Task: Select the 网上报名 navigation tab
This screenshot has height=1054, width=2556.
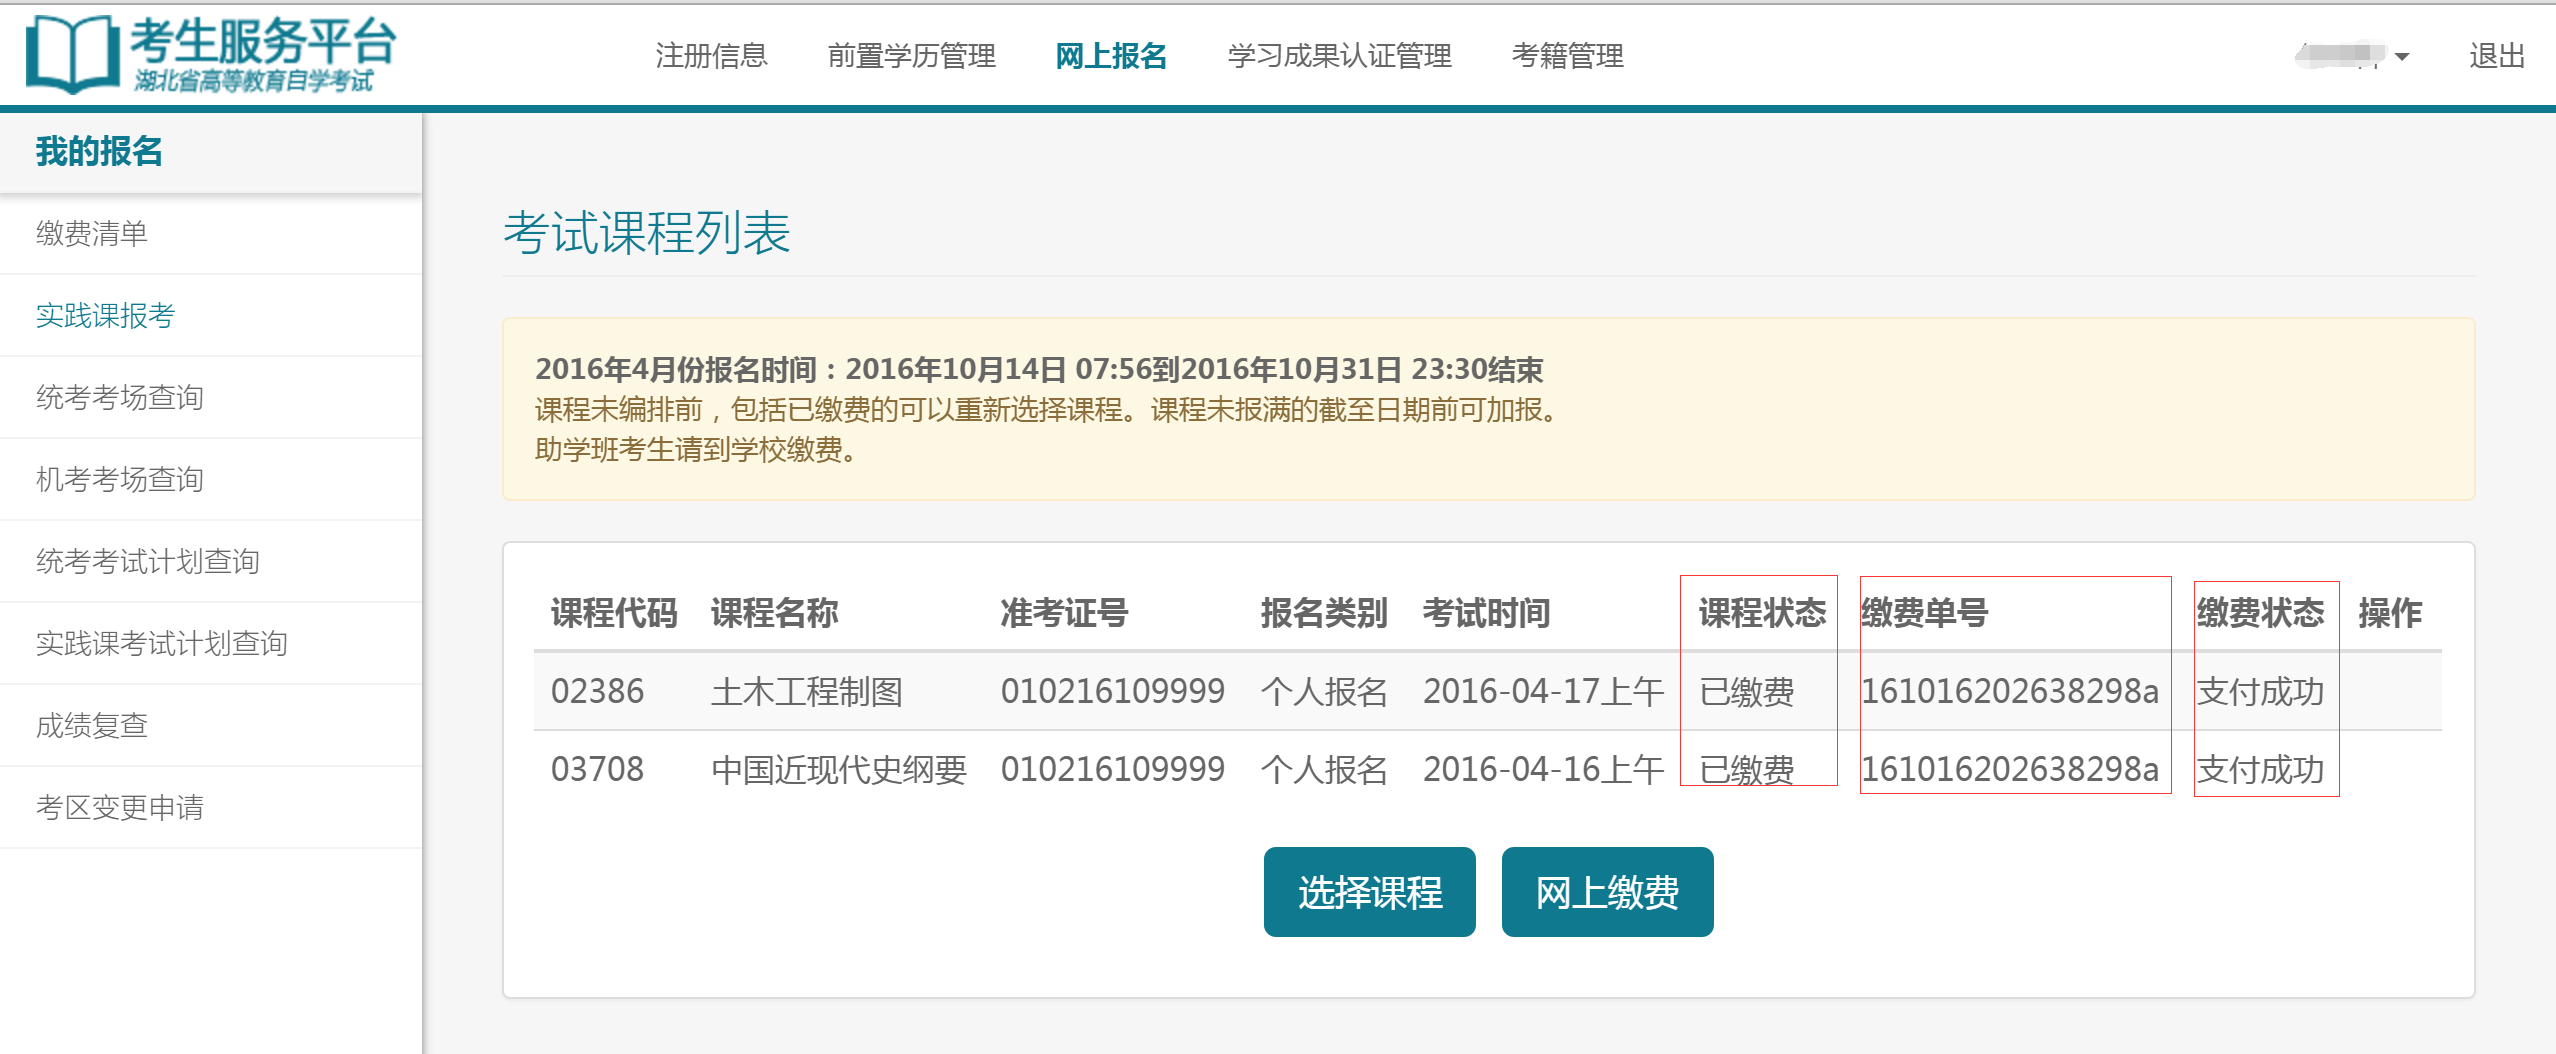Action: coord(1111,56)
